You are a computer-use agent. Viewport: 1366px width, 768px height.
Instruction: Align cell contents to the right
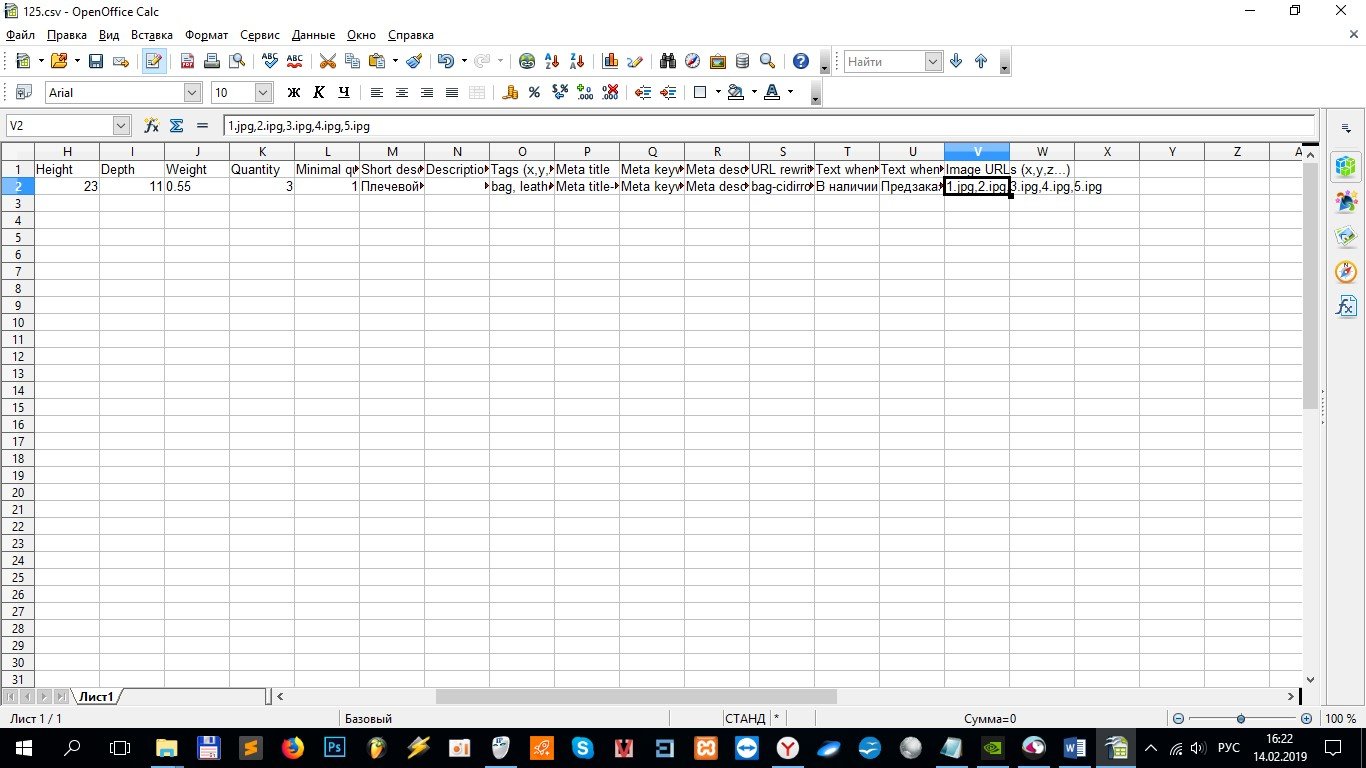(x=427, y=92)
